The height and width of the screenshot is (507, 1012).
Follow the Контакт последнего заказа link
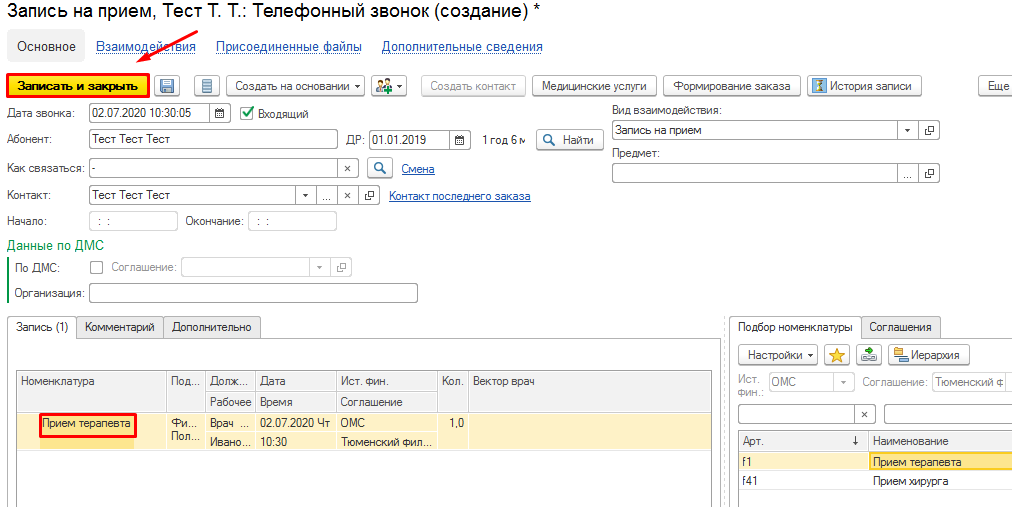coord(459,196)
